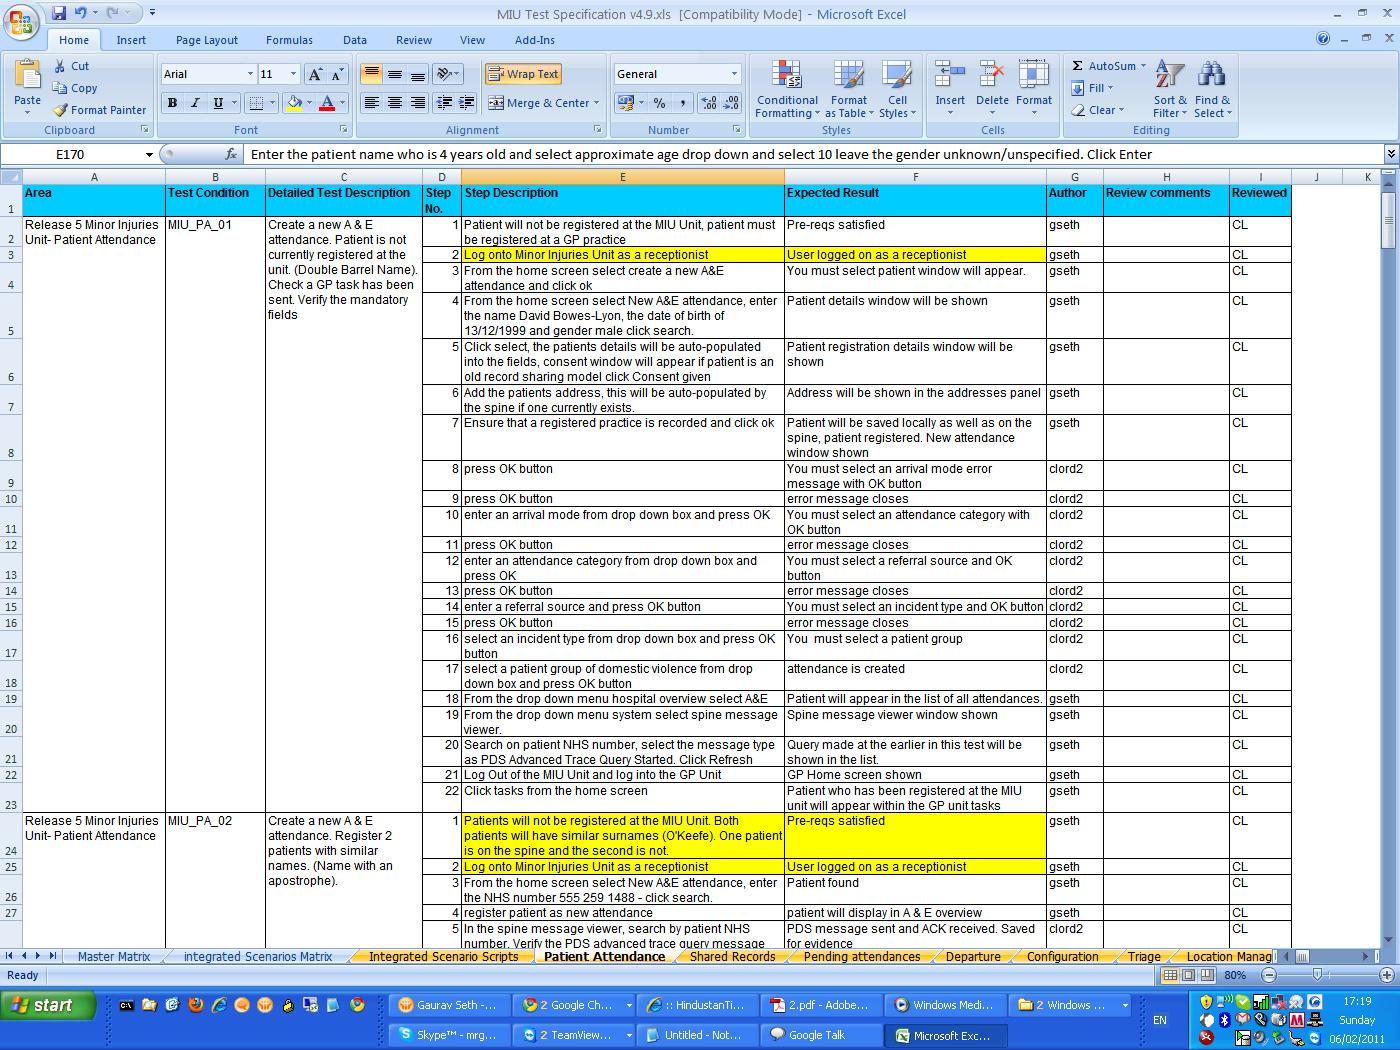The width and height of the screenshot is (1400, 1050).
Task: Switch to Shared Records sheet tab
Action: 732,956
